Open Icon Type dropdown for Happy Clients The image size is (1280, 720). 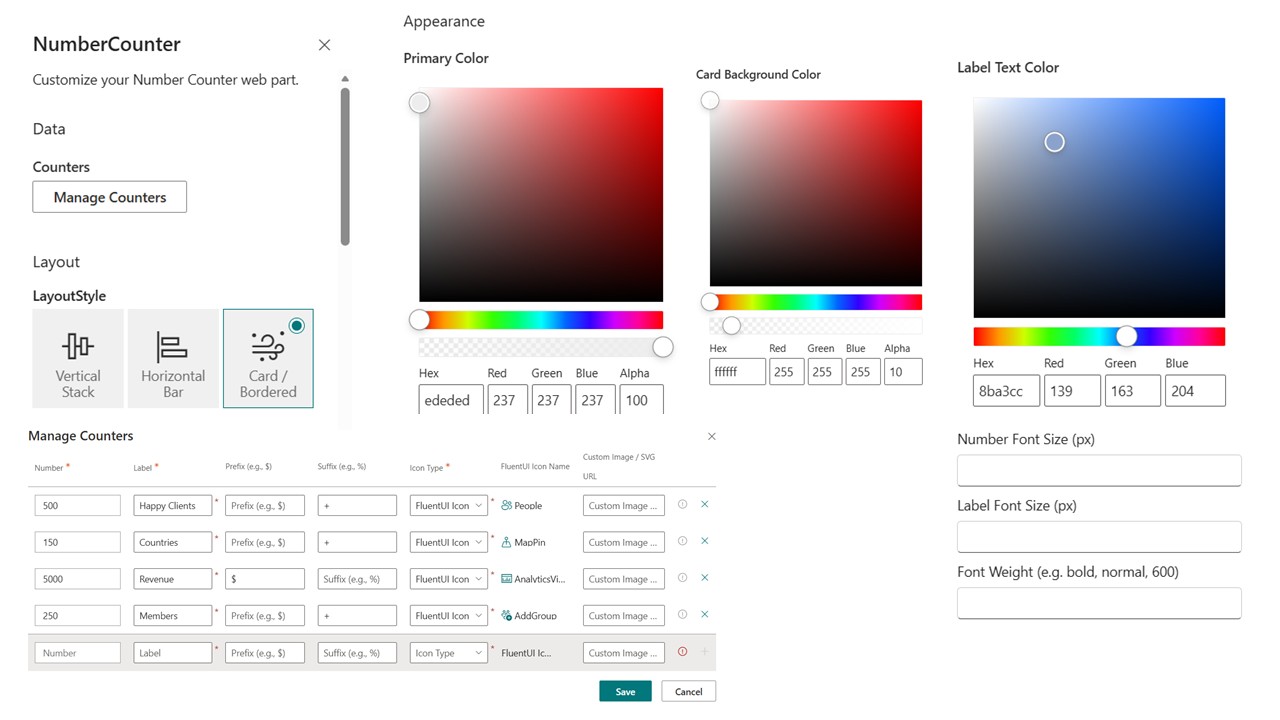[449, 506]
